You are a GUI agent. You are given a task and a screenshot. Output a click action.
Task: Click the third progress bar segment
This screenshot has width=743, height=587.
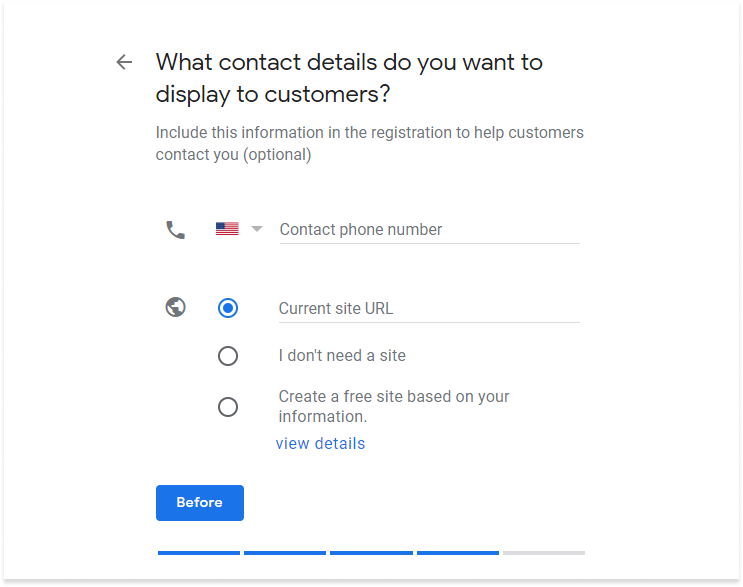click(371, 552)
